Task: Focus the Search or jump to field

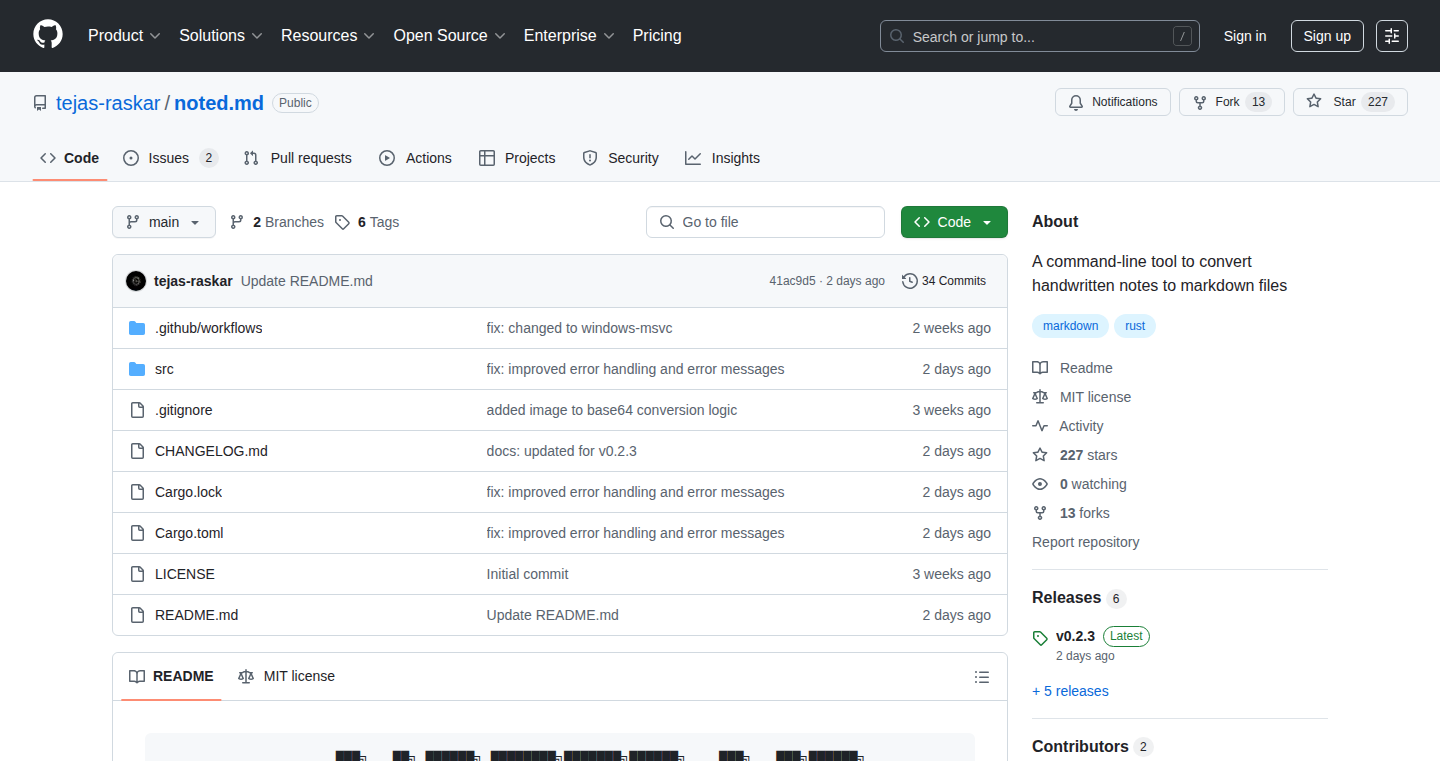Action: coord(1040,36)
